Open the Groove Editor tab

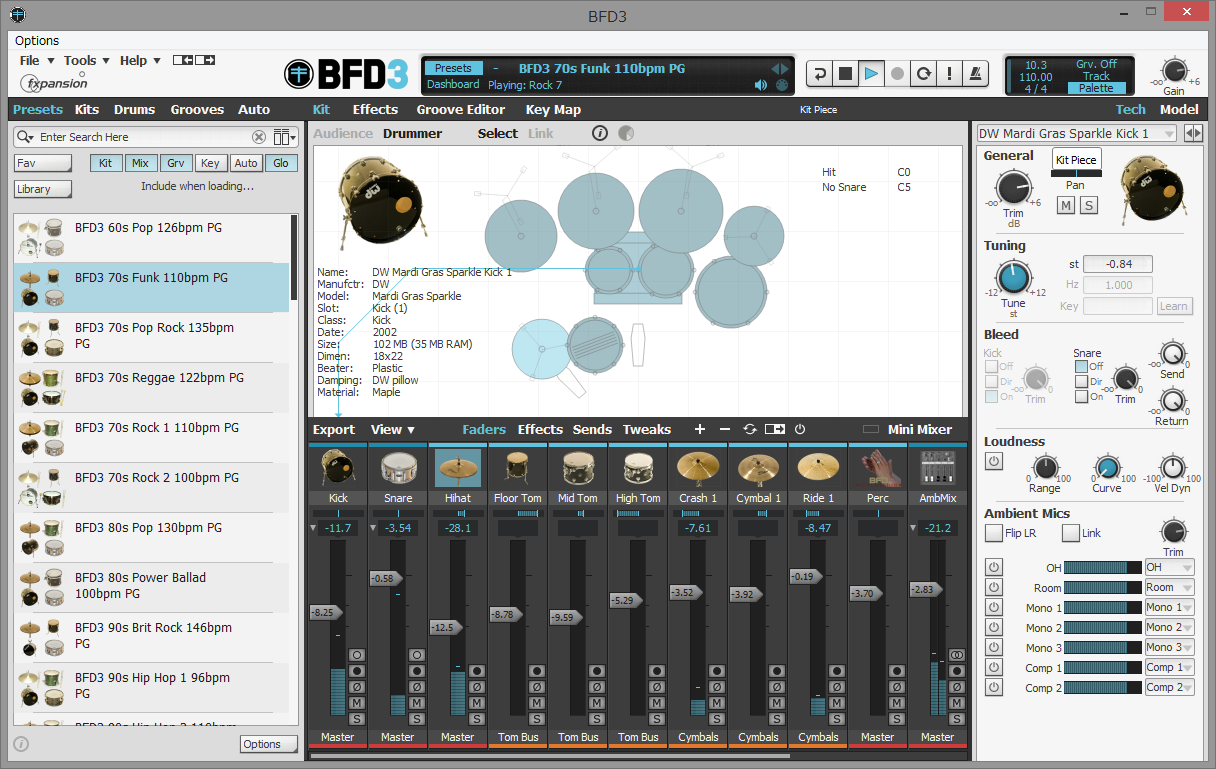click(461, 109)
